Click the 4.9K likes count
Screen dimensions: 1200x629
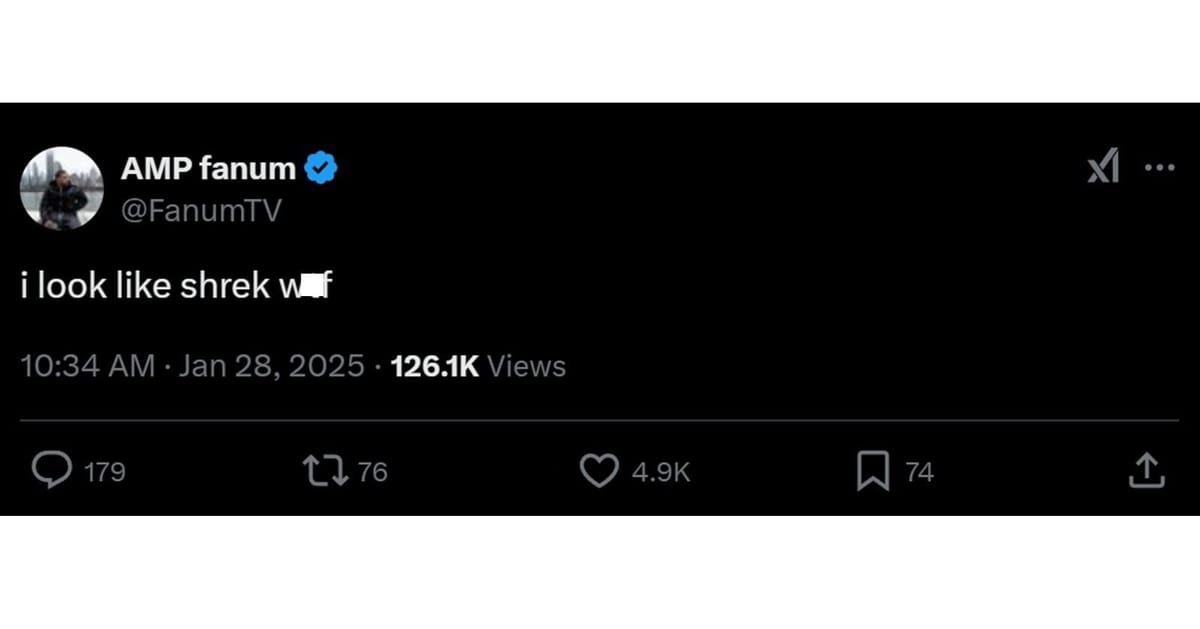[x=661, y=472]
